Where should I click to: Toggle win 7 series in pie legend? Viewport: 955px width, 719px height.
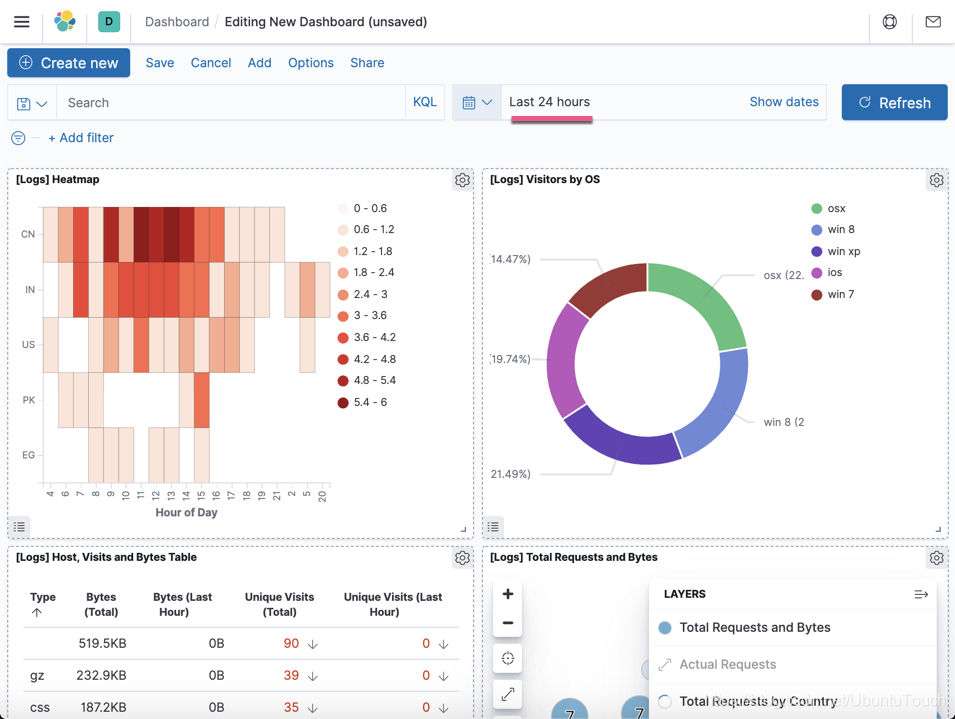pyautogui.click(x=833, y=295)
